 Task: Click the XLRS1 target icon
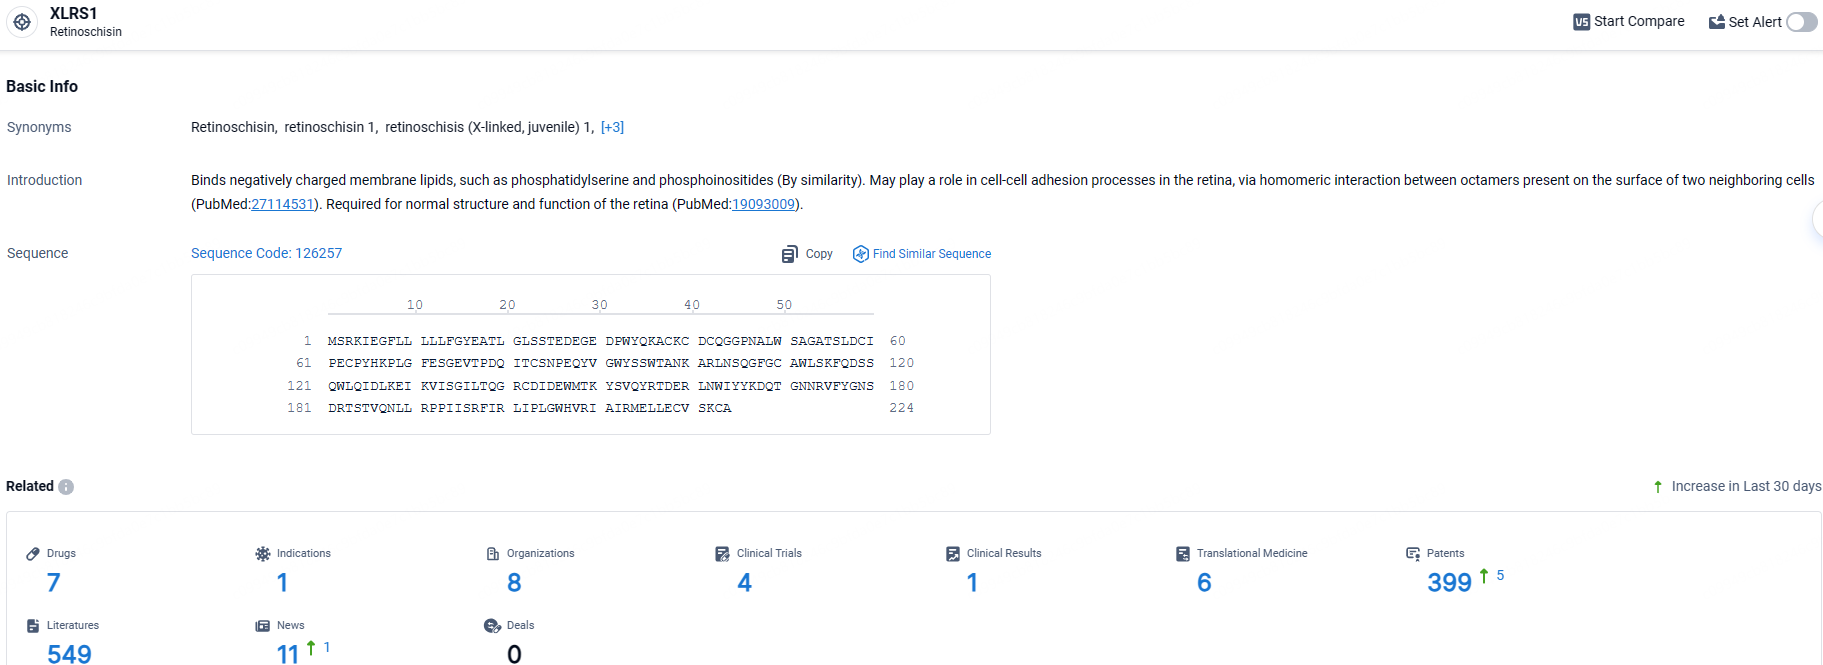[x=22, y=22]
